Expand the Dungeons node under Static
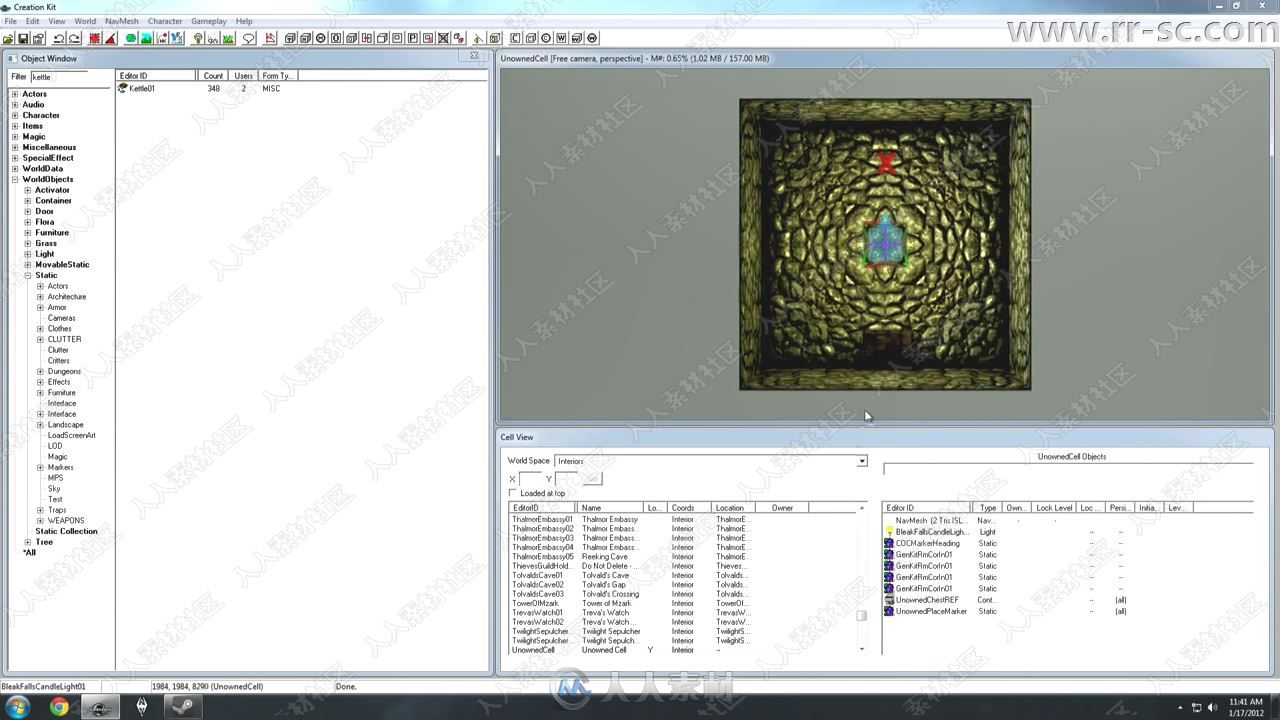This screenshot has width=1280, height=720. [41, 371]
